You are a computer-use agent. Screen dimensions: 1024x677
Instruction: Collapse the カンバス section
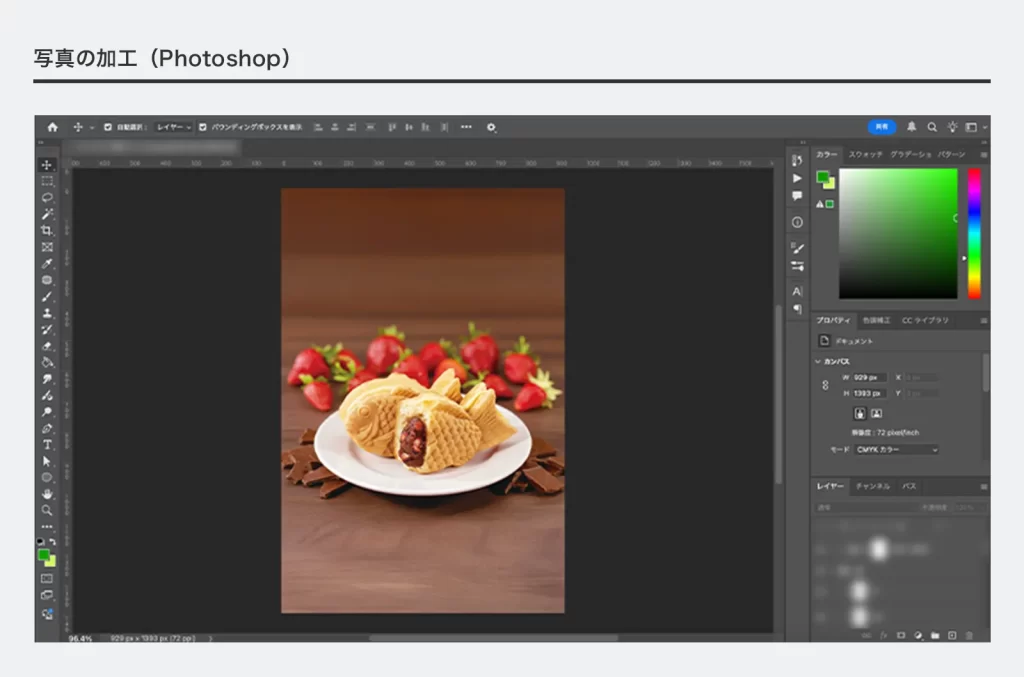pyautogui.click(x=818, y=361)
